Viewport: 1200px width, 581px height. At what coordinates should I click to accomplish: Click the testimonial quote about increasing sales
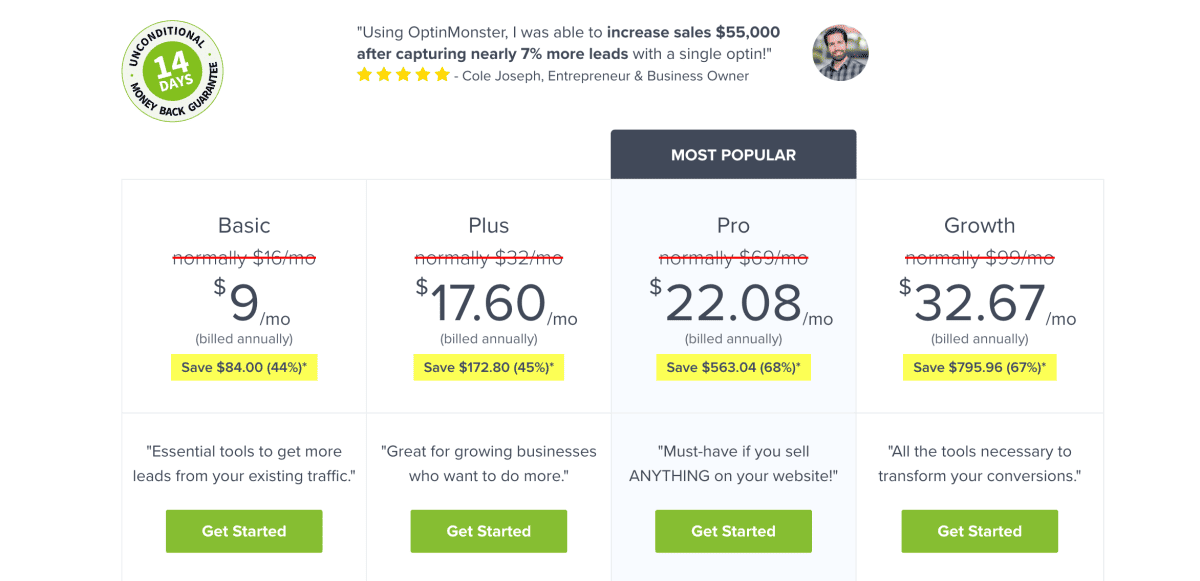tap(568, 43)
